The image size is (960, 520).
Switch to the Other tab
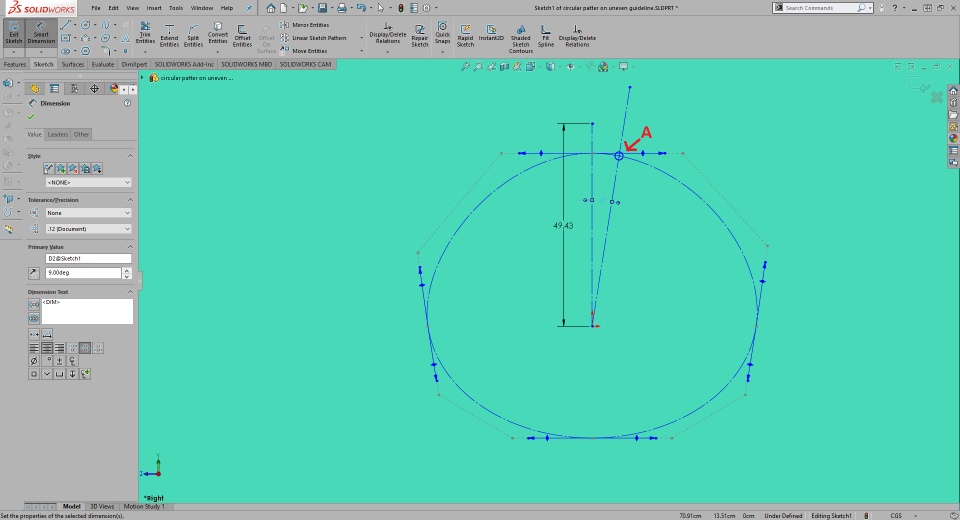[x=81, y=134]
